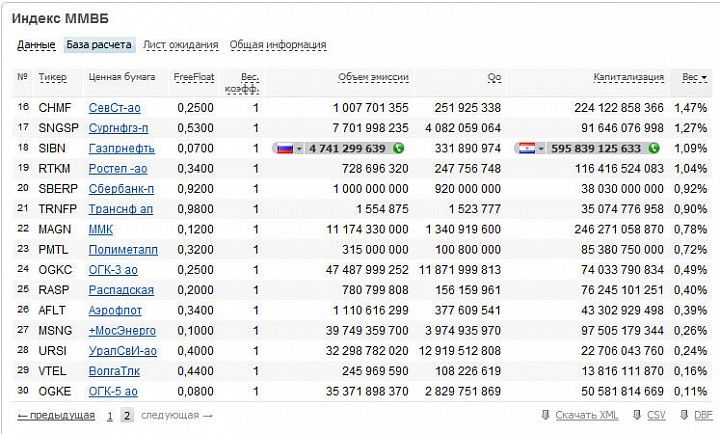Click the capitalization value 13 816 111 870
This screenshot has height=434, width=720.
[x=622, y=371]
